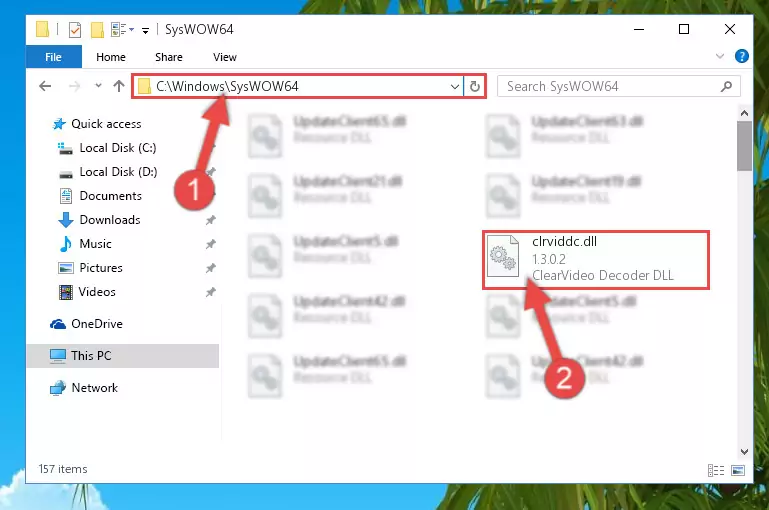Click the pin icon next to Pictures
Viewport: 769px width, 510px height.
click(210, 268)
